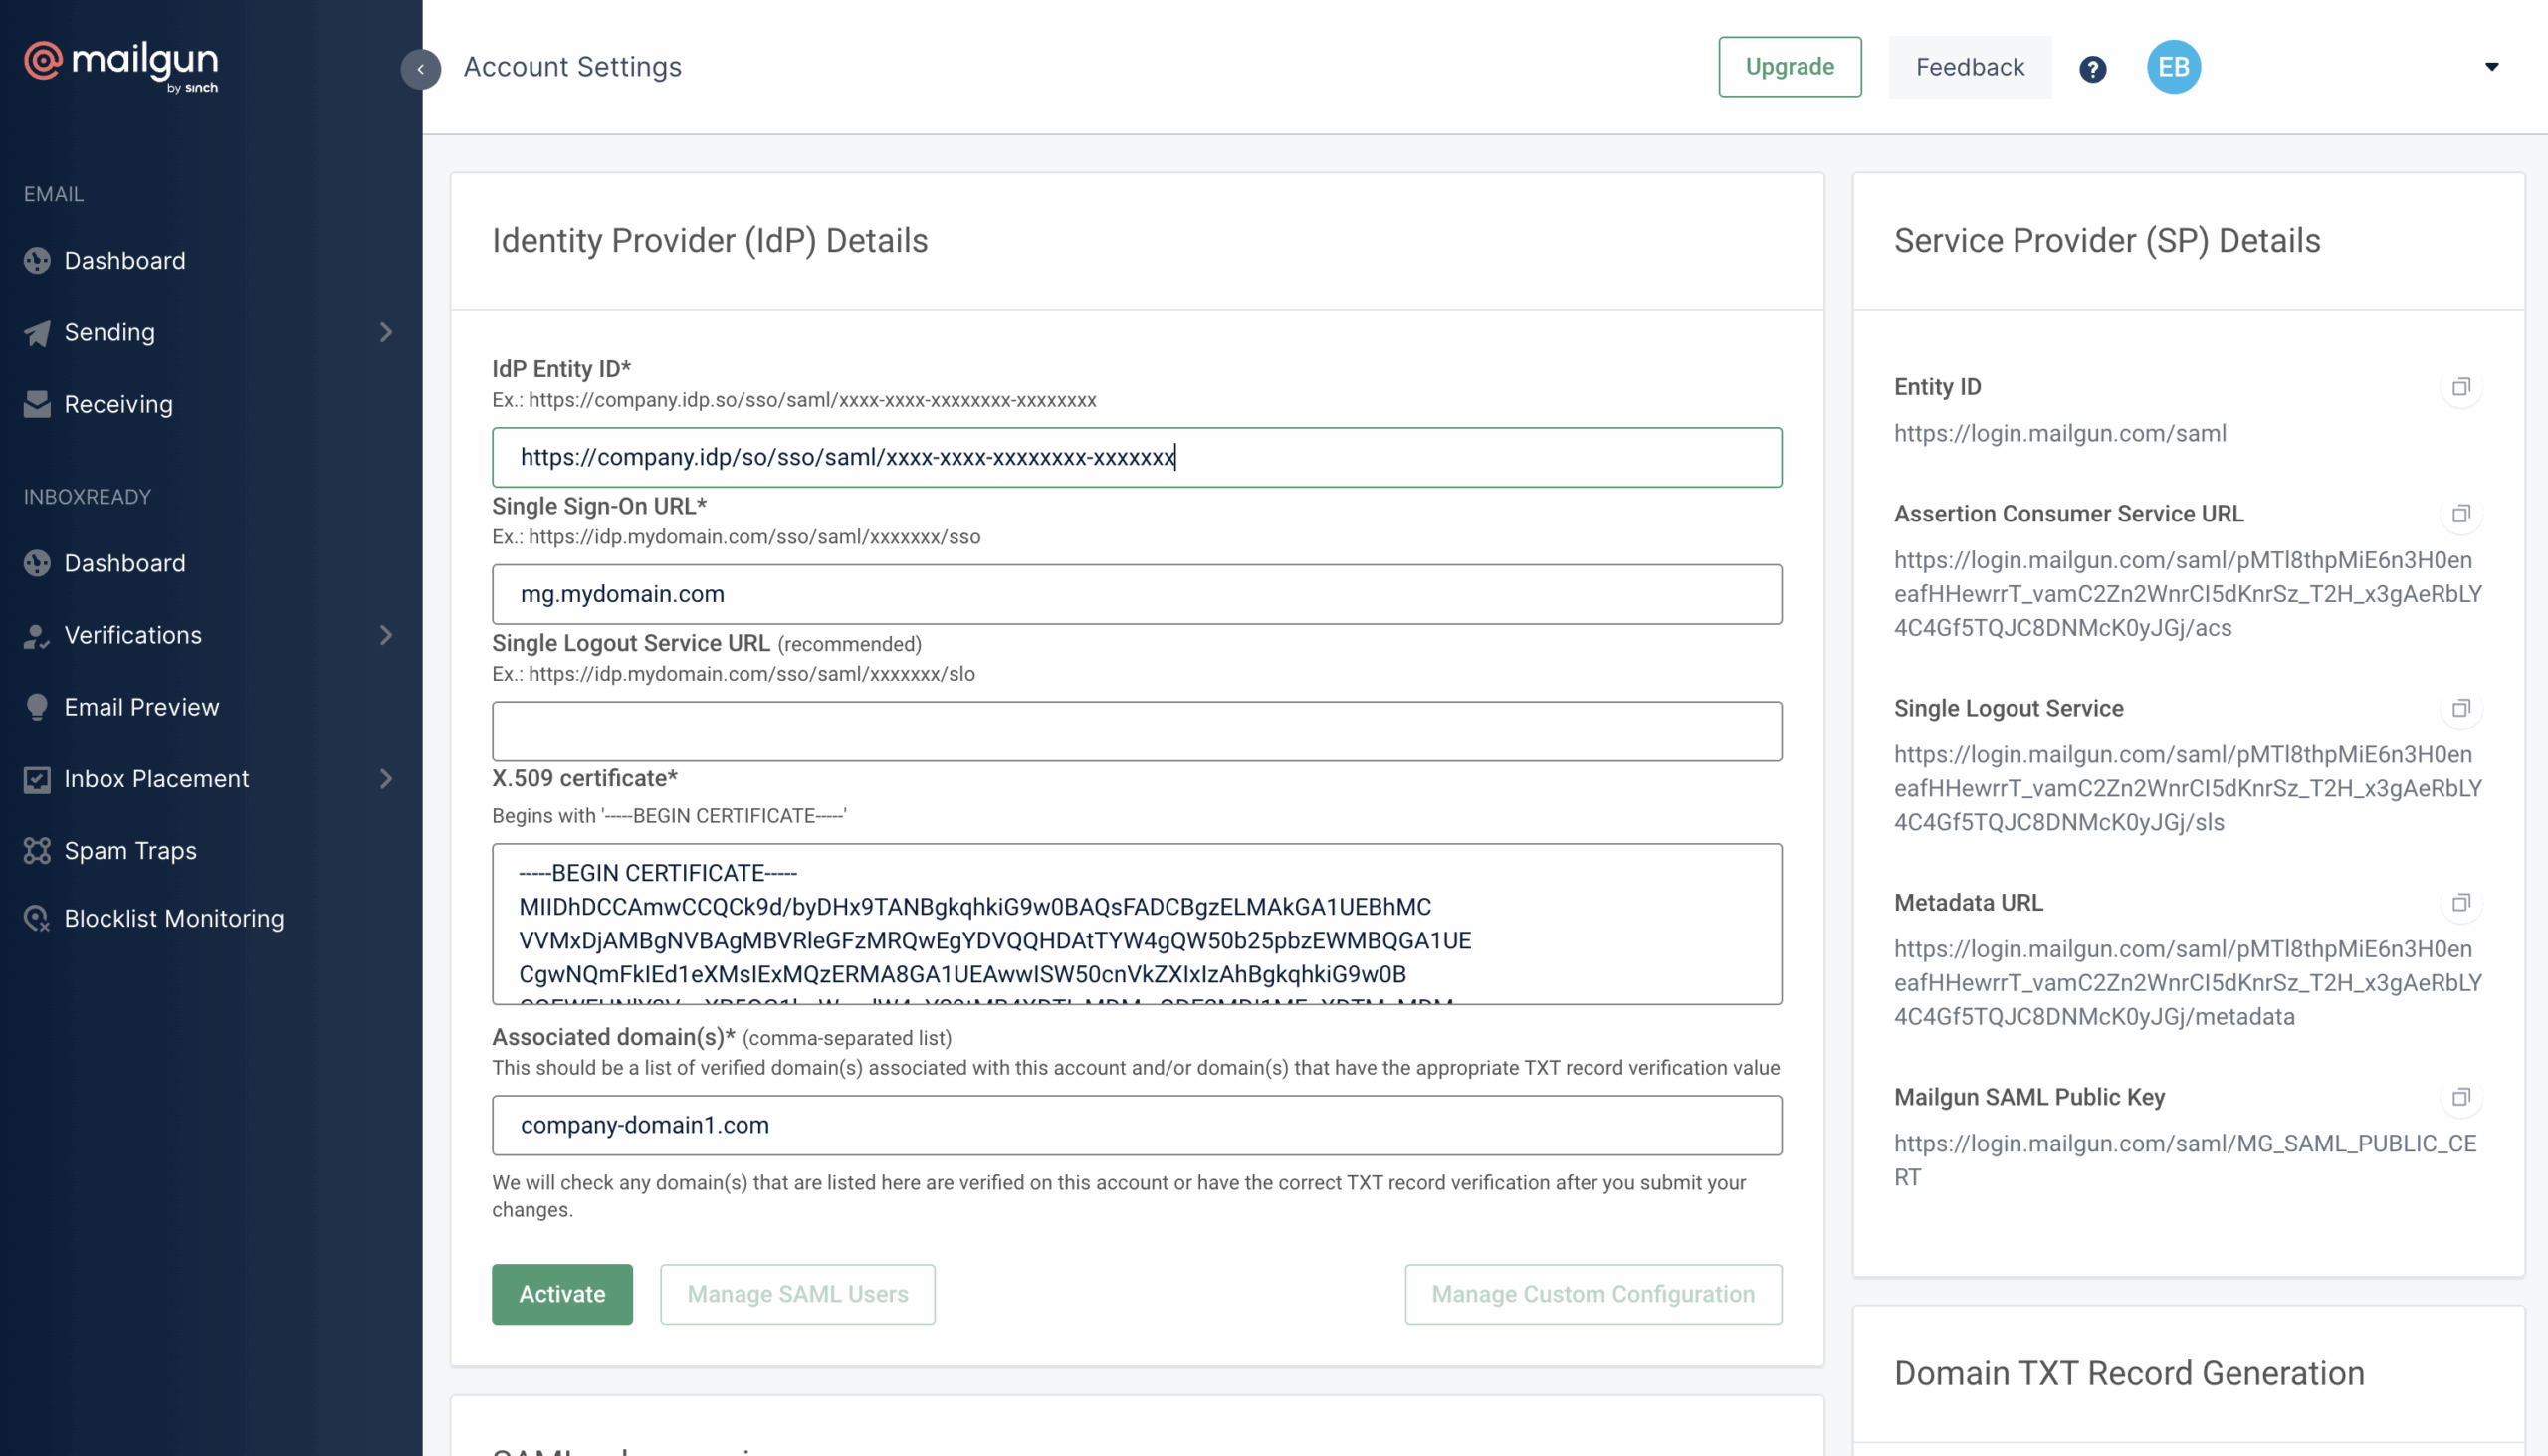Click the Domain TXT Record Generation heading
The height and width of the screenshot is (1456, 2548).
[2129, 1374]
